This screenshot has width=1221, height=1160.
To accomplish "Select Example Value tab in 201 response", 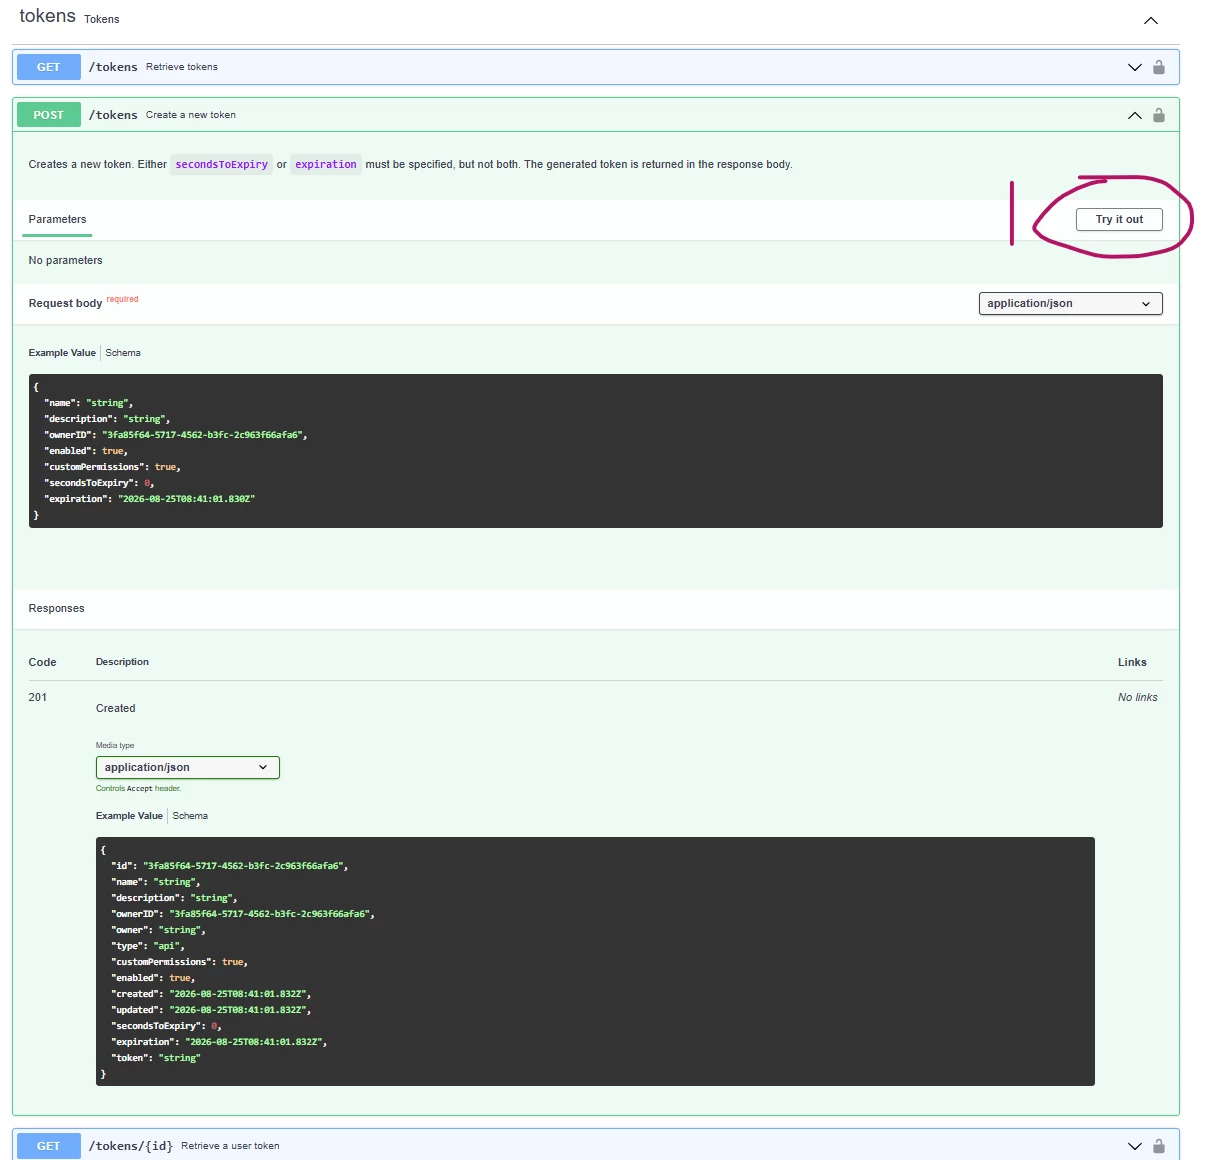I will [129, 816].
